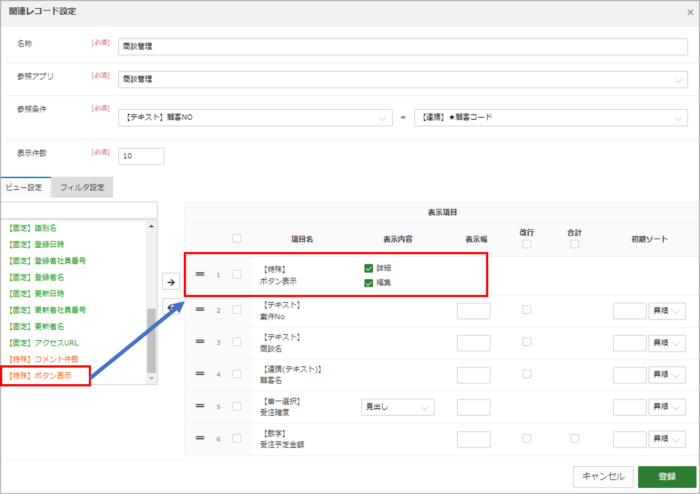
Task: Click the 表示幅 field for 顧客名
Action: click(474, 375)
